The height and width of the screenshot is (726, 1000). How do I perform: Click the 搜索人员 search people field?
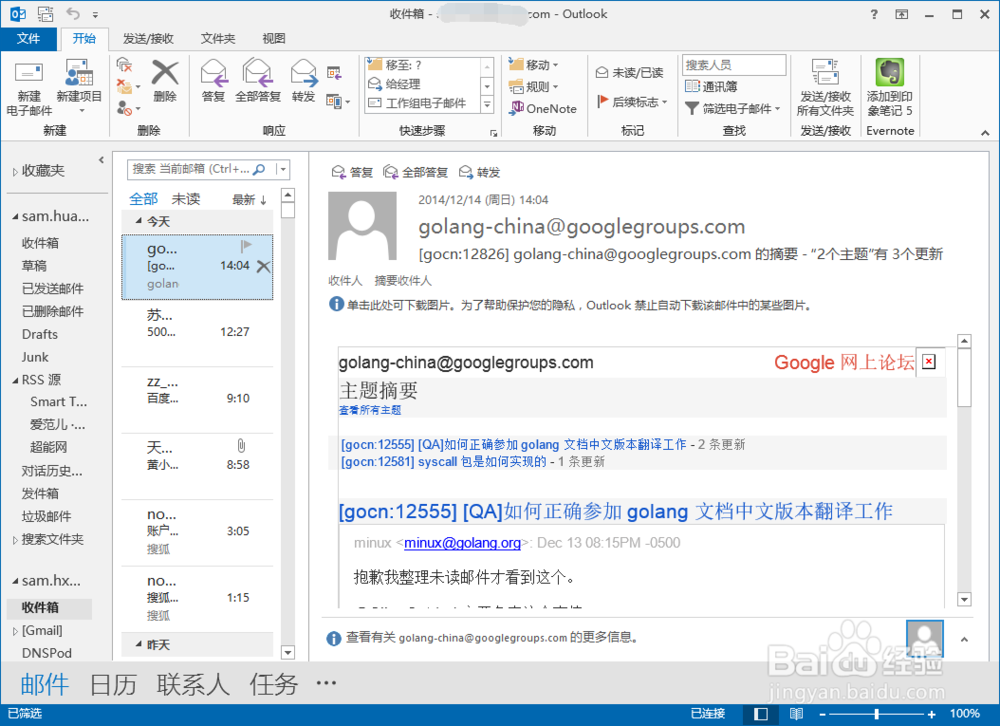734,65
